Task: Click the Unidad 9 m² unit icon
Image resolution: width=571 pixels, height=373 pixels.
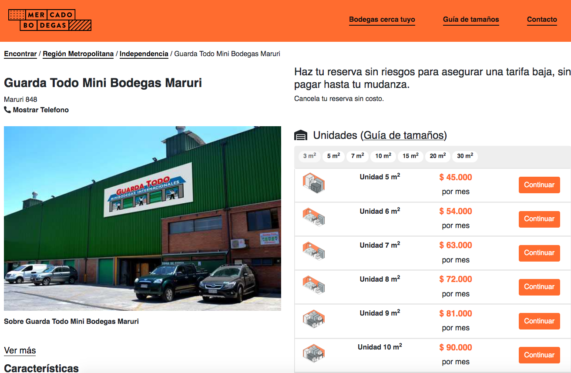Action: pos(314,319)
